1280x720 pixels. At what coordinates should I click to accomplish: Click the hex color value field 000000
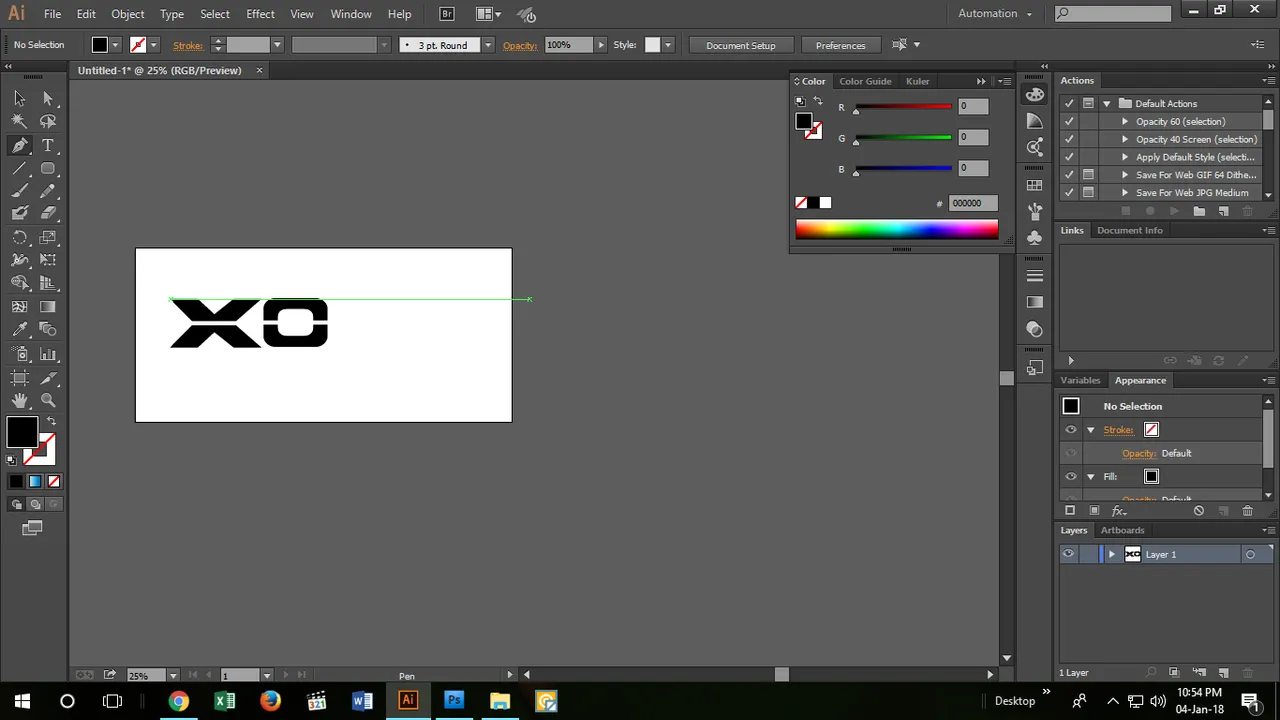click(x=972, y=203)
